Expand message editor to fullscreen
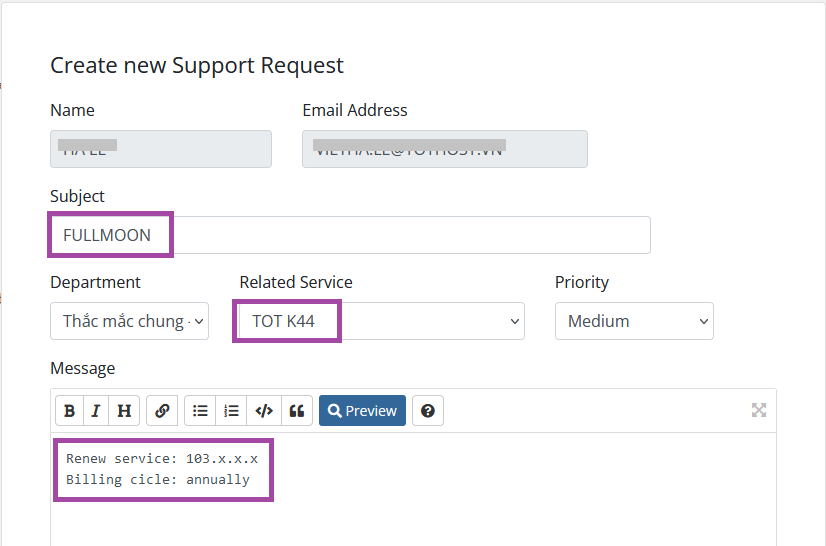 pyautogui.click(x=759, y=410)
